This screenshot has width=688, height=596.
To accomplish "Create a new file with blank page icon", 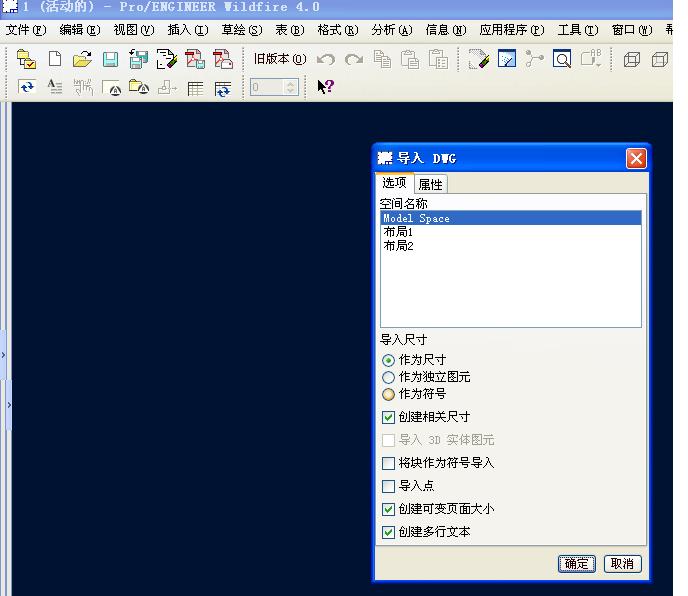I will click(55, 59).
